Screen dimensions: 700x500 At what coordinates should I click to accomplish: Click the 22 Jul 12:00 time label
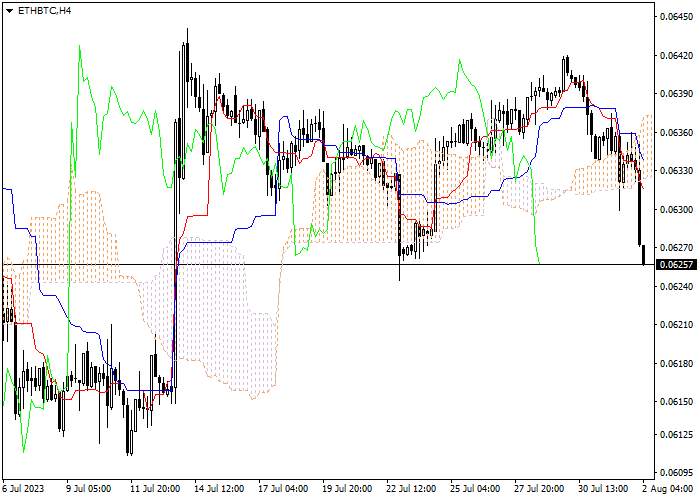412,488
